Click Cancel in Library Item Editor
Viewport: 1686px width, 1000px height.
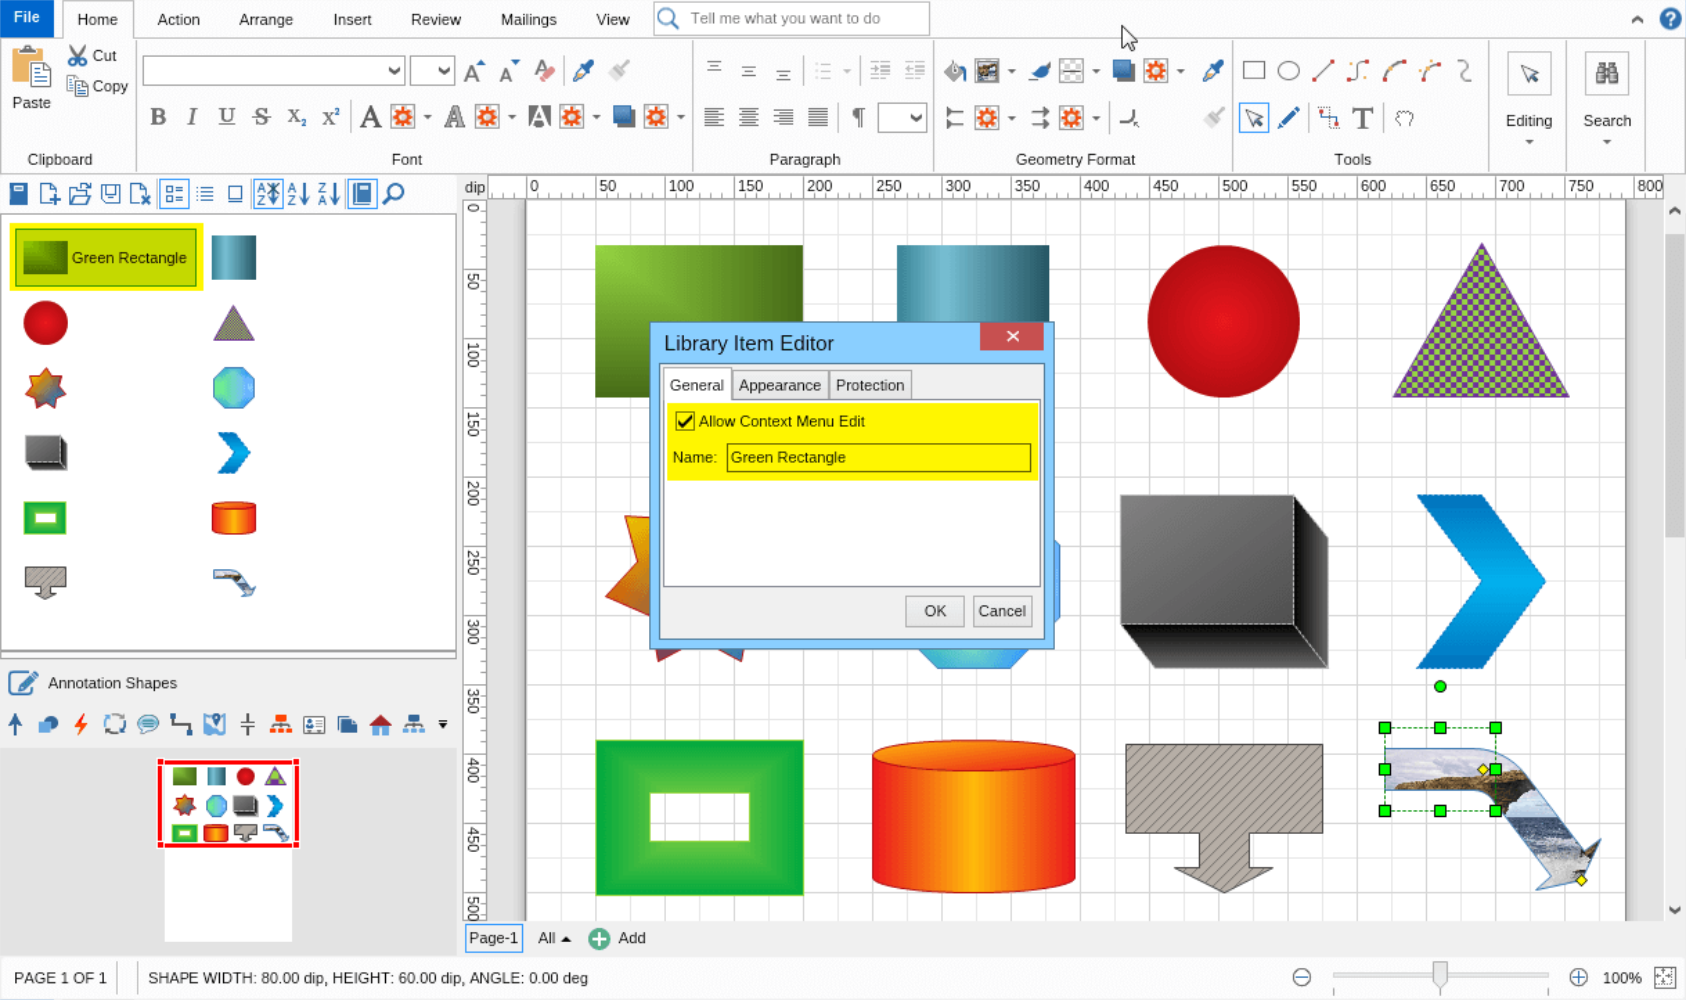pyautogui.click(x=1002, y=611)
